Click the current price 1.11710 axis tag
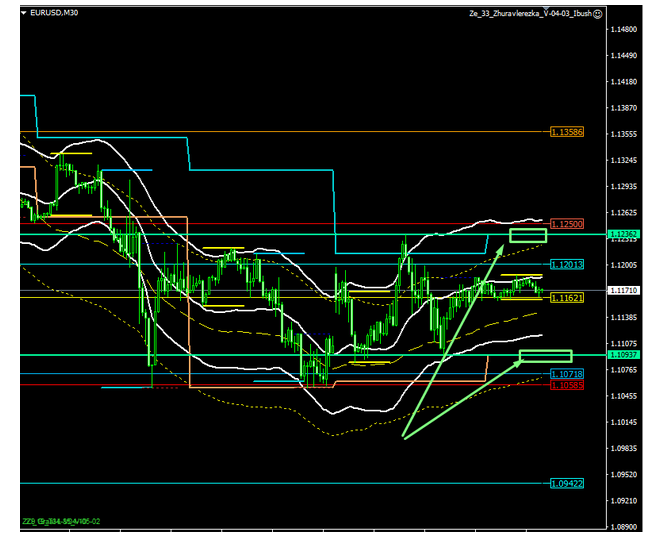Screen dimensions: 651x542 pyautogui.click(x=625, y=290)
